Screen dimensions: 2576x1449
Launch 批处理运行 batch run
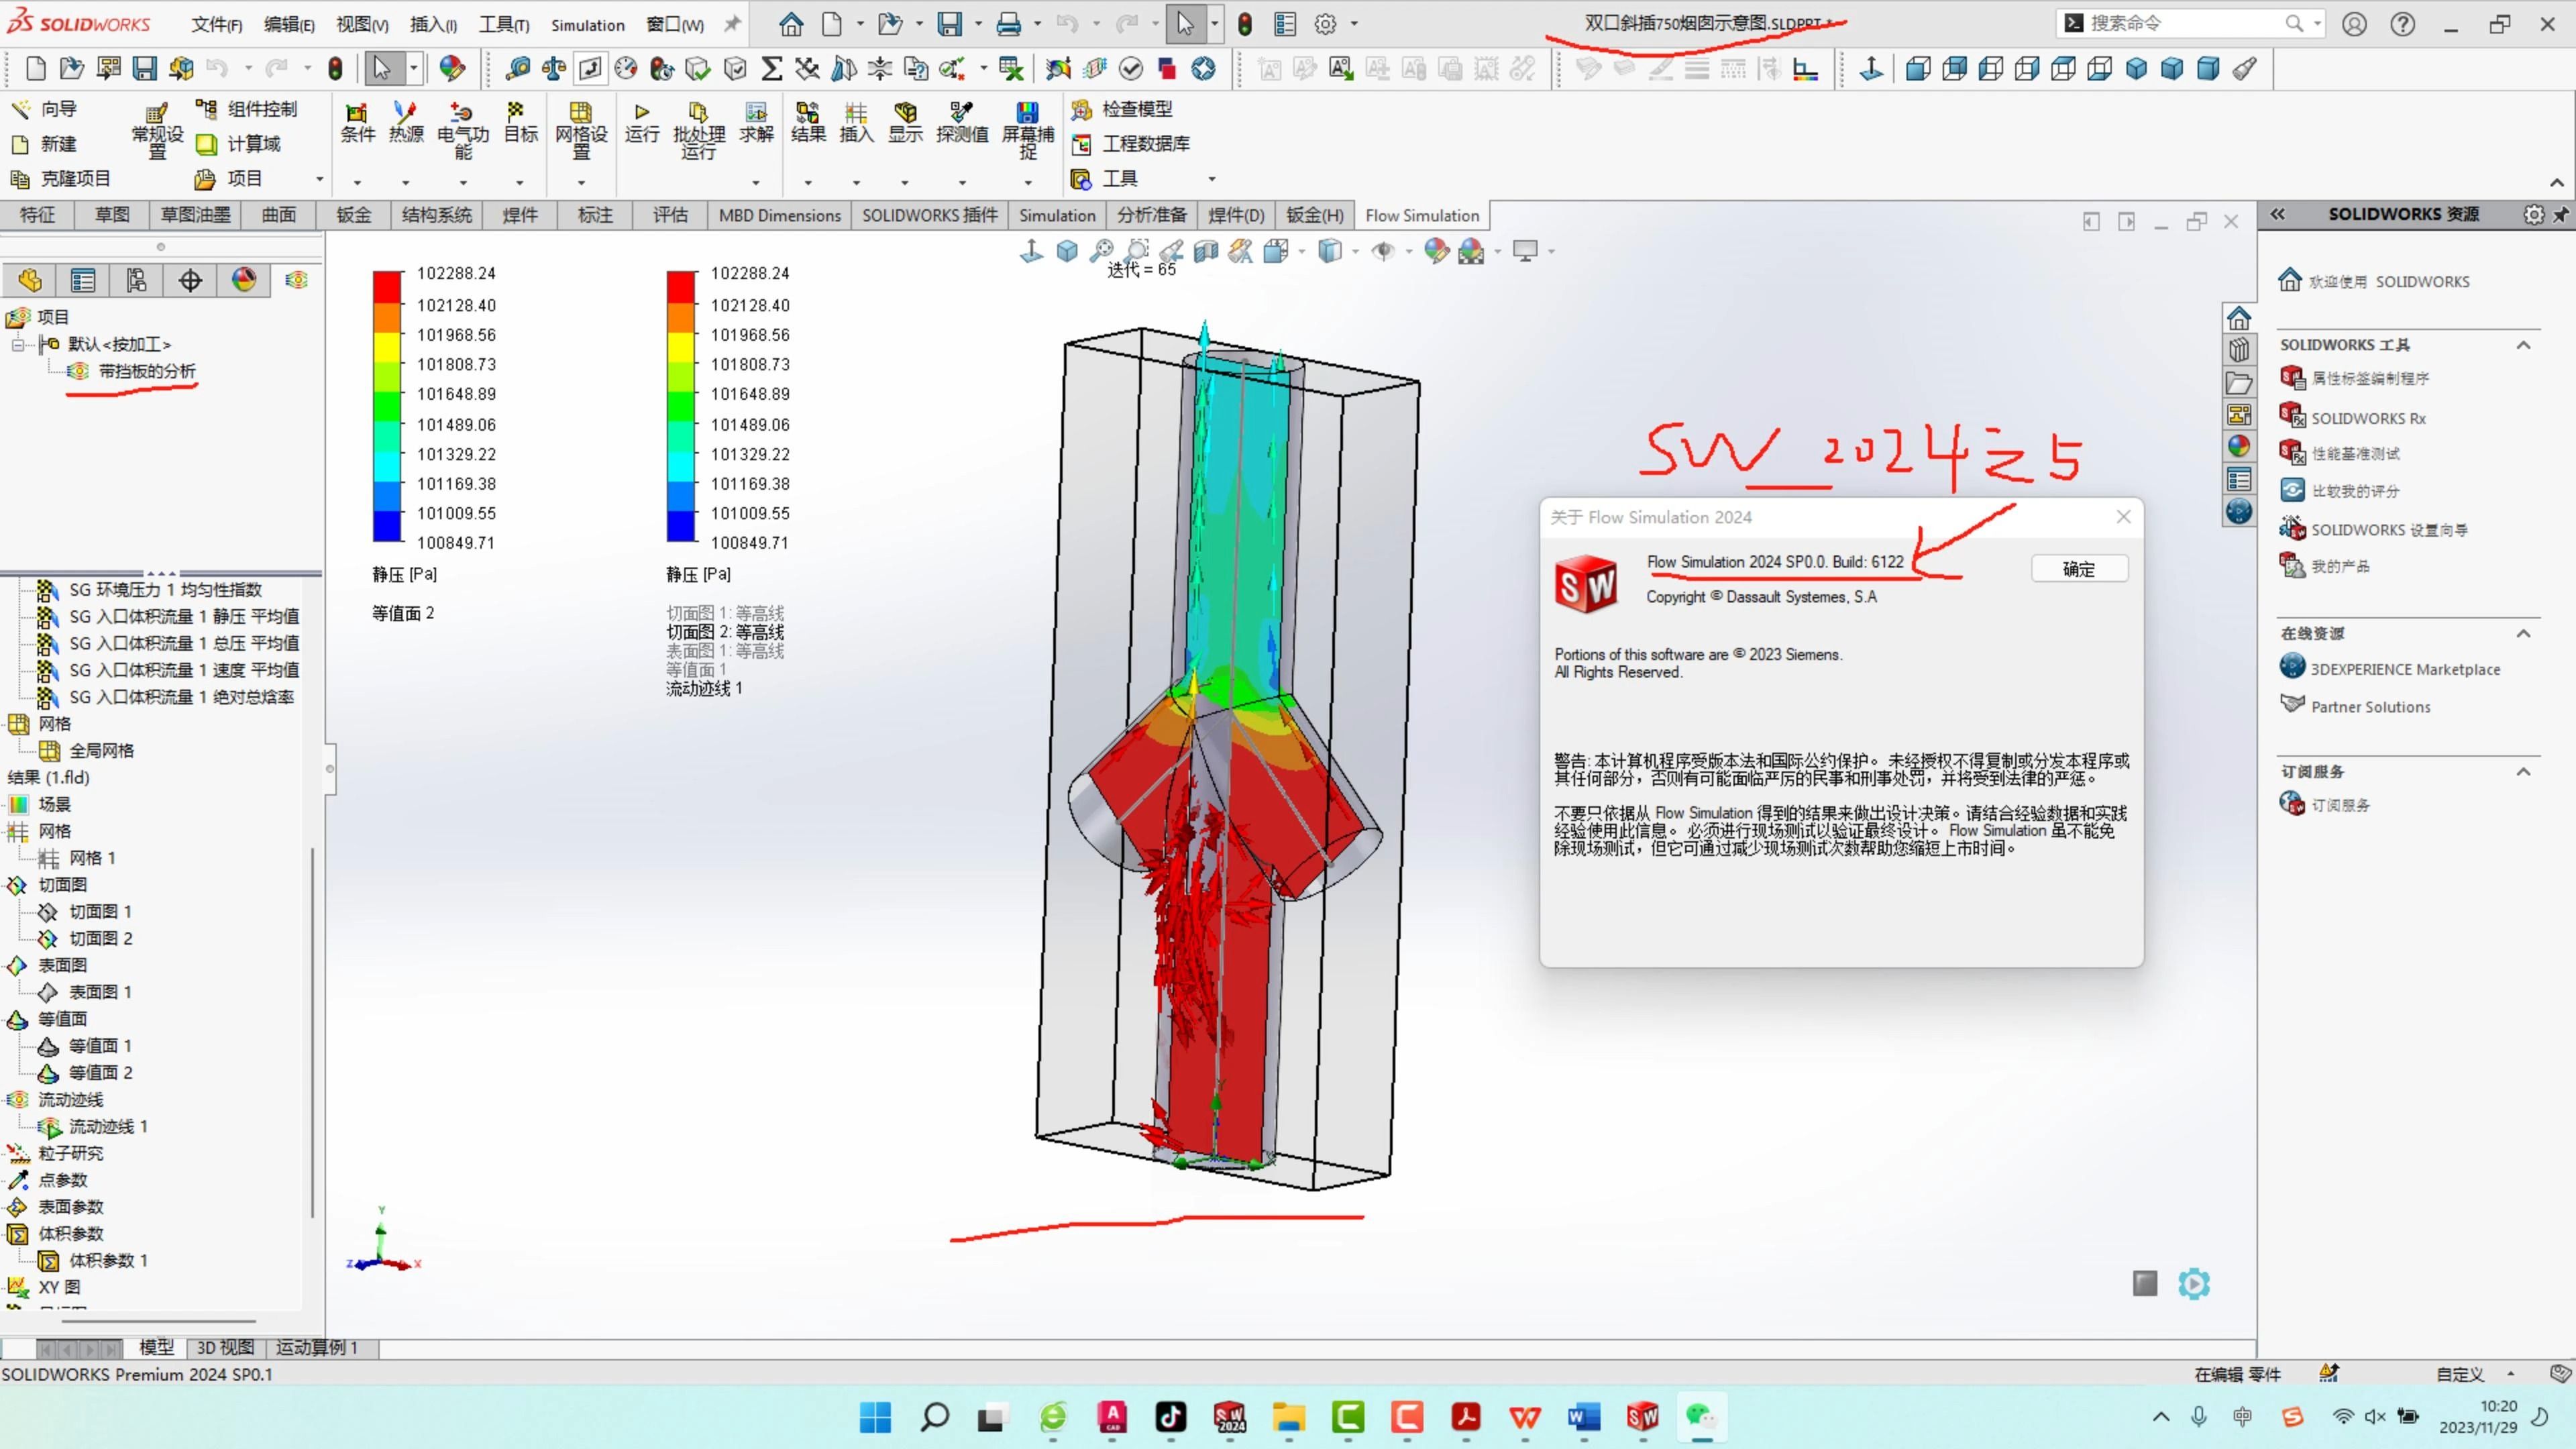[698, 130]
